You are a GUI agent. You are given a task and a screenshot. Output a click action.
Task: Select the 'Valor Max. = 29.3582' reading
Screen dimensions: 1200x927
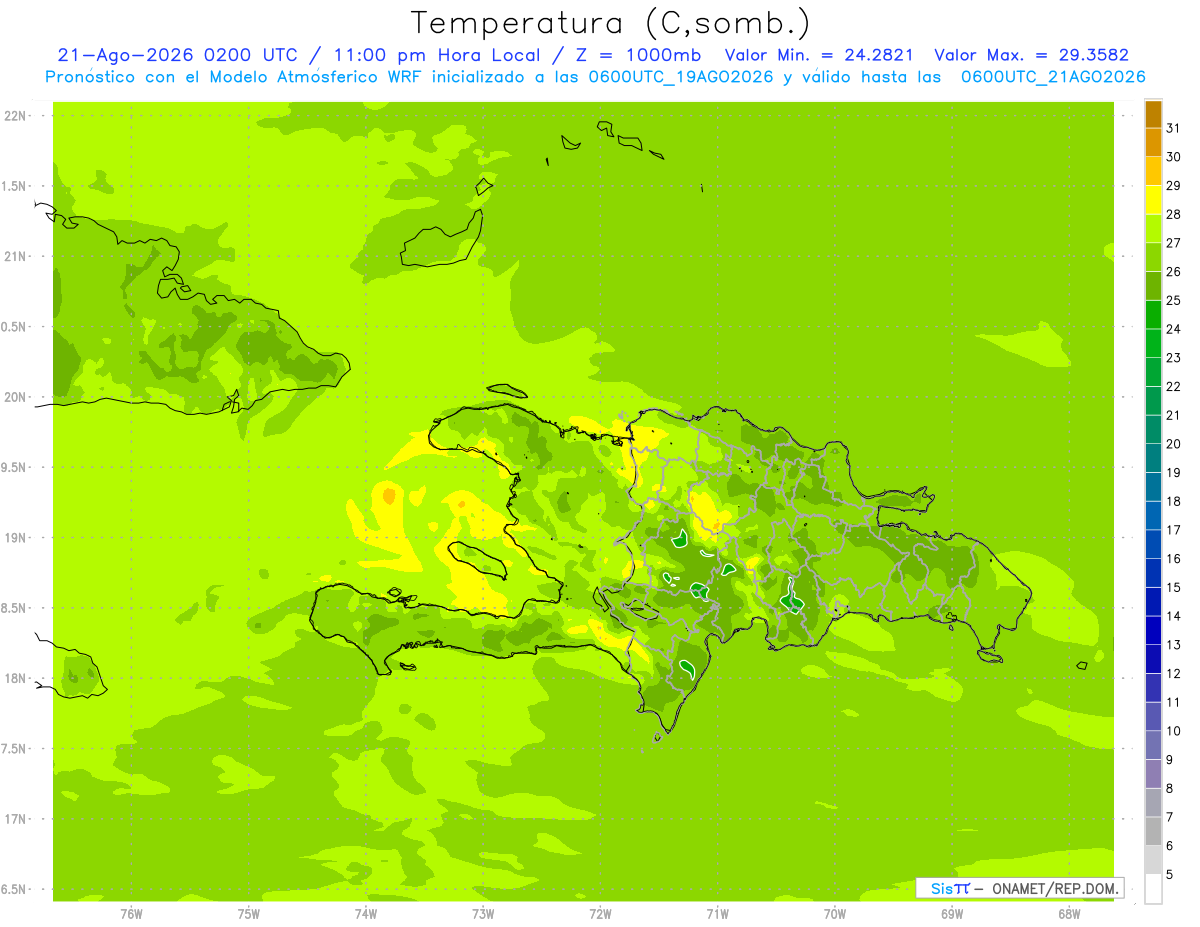tap(1030, 55)
